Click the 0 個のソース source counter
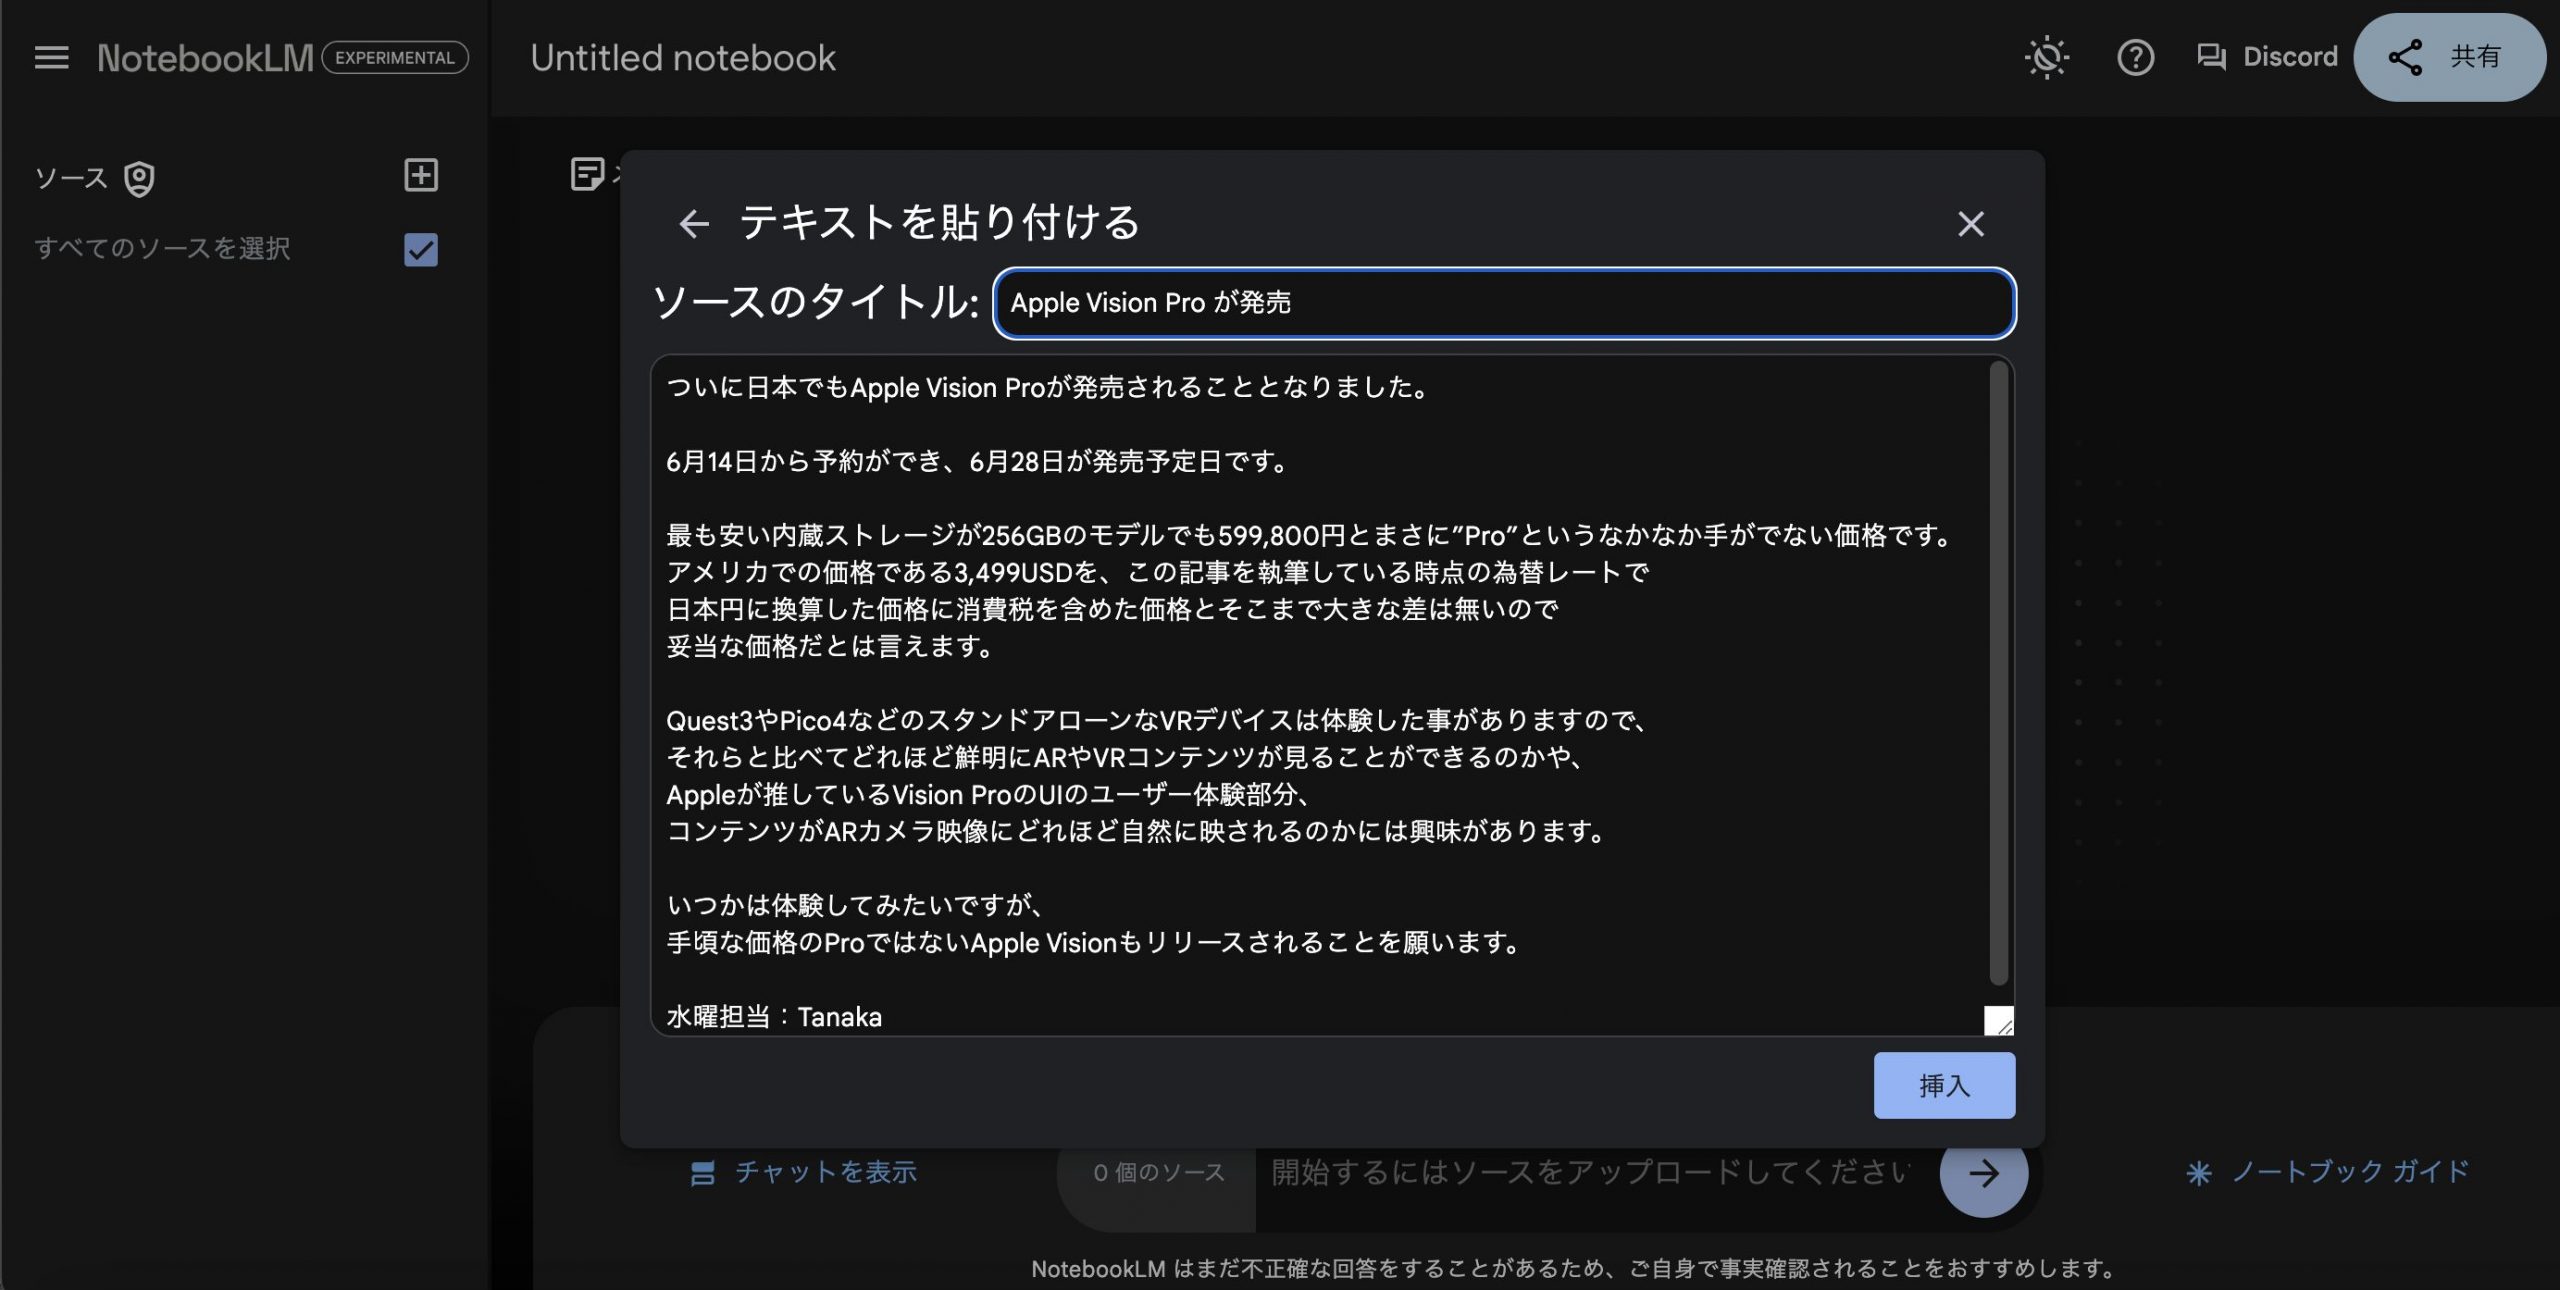The height and width of the screenshot is (1290, 2560). [1158, 1172]
